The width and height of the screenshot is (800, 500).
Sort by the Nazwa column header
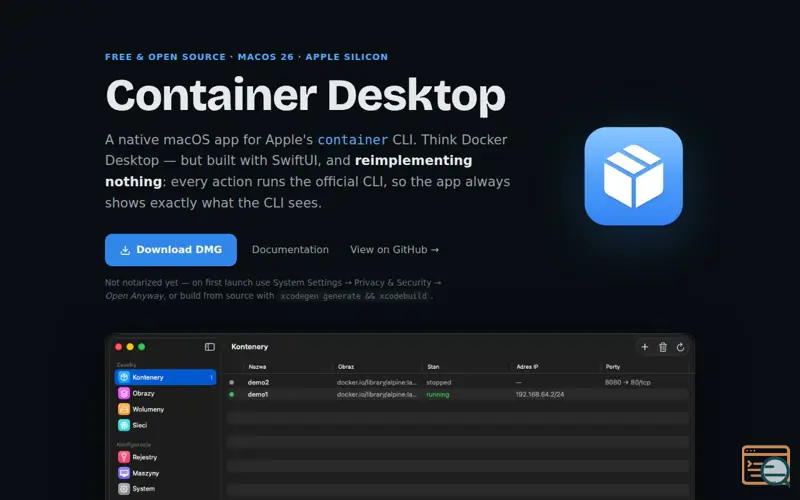point(257,367)
